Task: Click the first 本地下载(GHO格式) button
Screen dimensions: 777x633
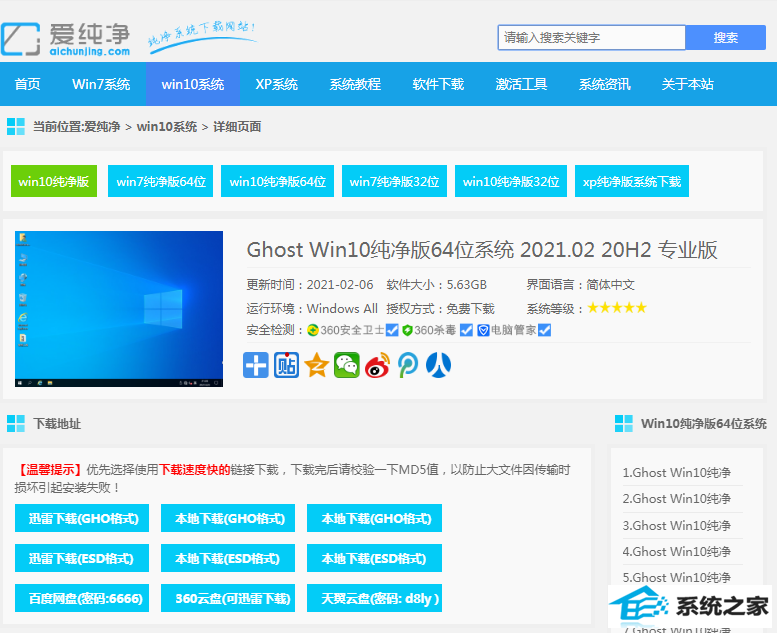Action: 228,518
